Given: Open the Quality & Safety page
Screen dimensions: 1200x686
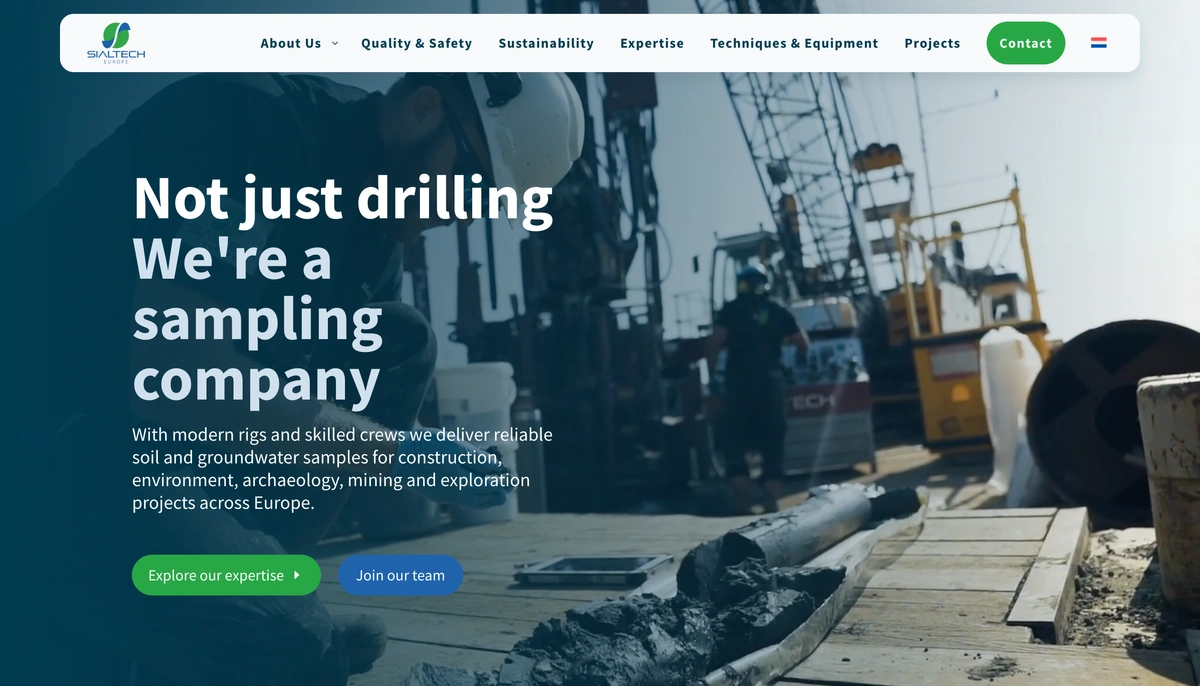Looking at the screenshot, I should click(416, 43).
